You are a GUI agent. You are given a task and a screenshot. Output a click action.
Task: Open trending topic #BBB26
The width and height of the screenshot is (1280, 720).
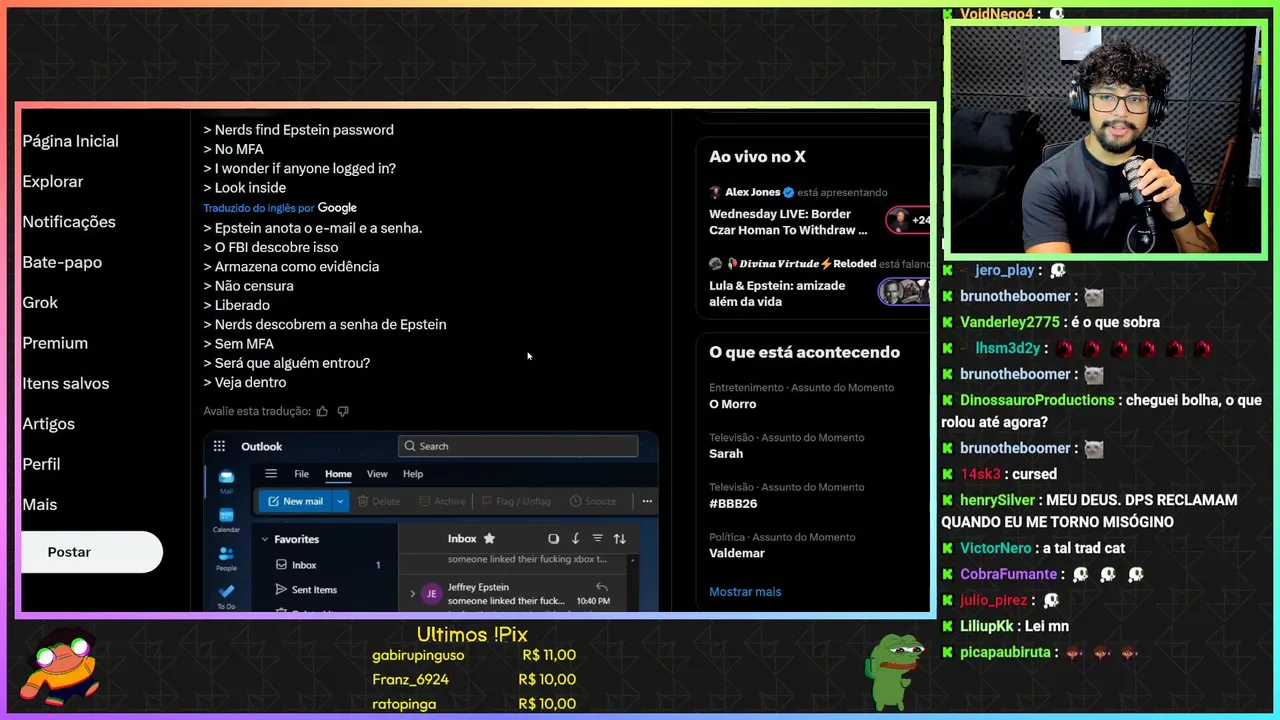(x=733, y=504)
